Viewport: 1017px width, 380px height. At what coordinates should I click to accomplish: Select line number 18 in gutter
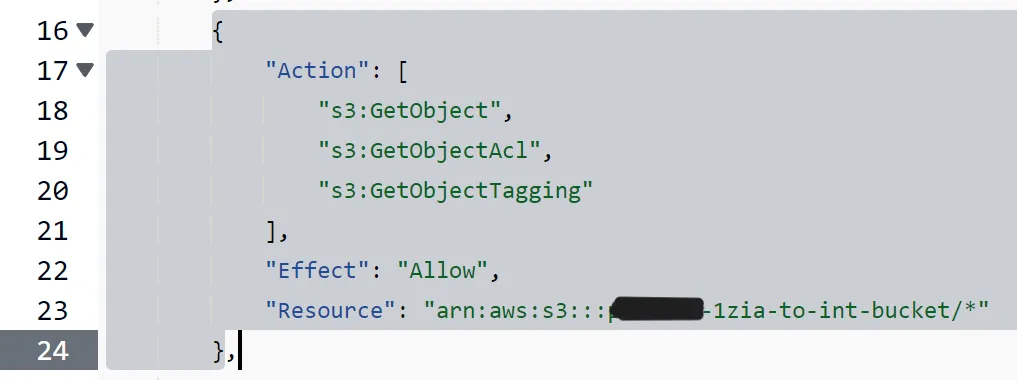click(x=53, y=111)
